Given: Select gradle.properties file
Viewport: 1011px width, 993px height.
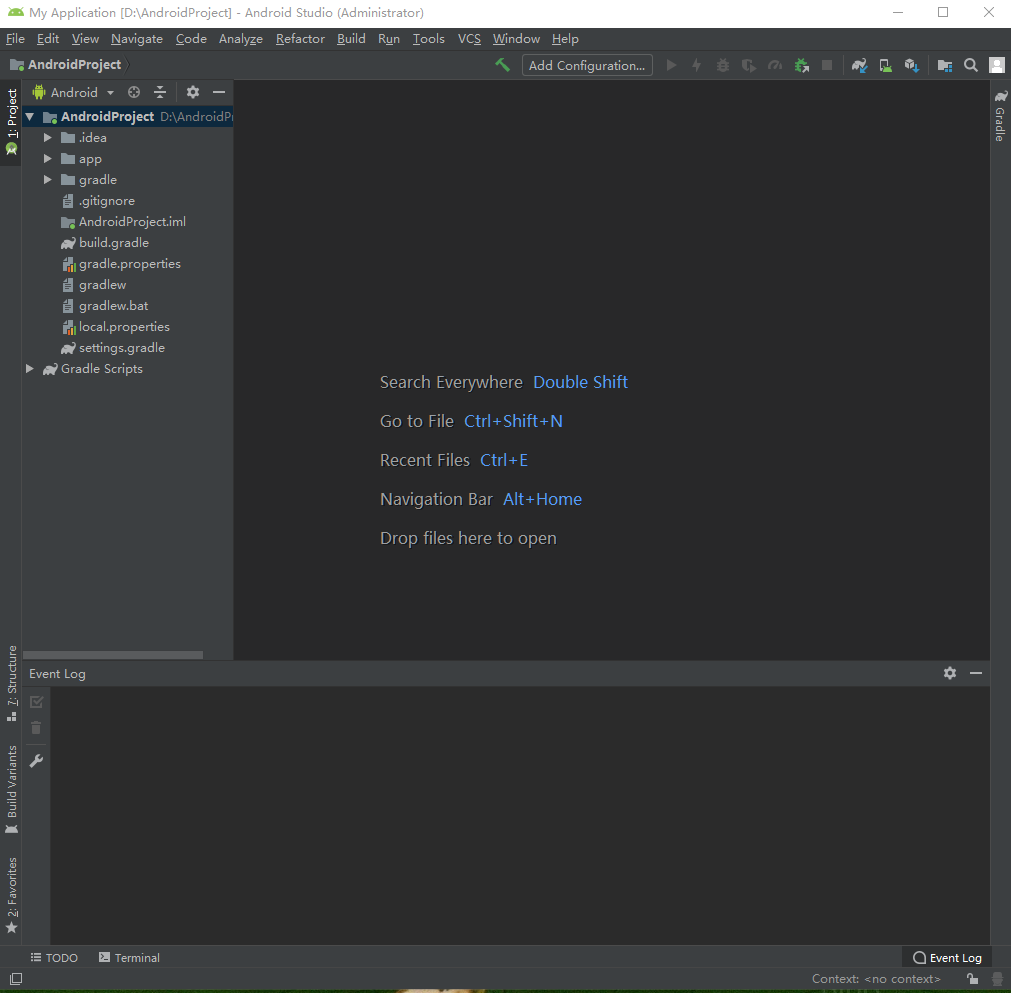Looking at the screenshot, I should tap(129, 264).
